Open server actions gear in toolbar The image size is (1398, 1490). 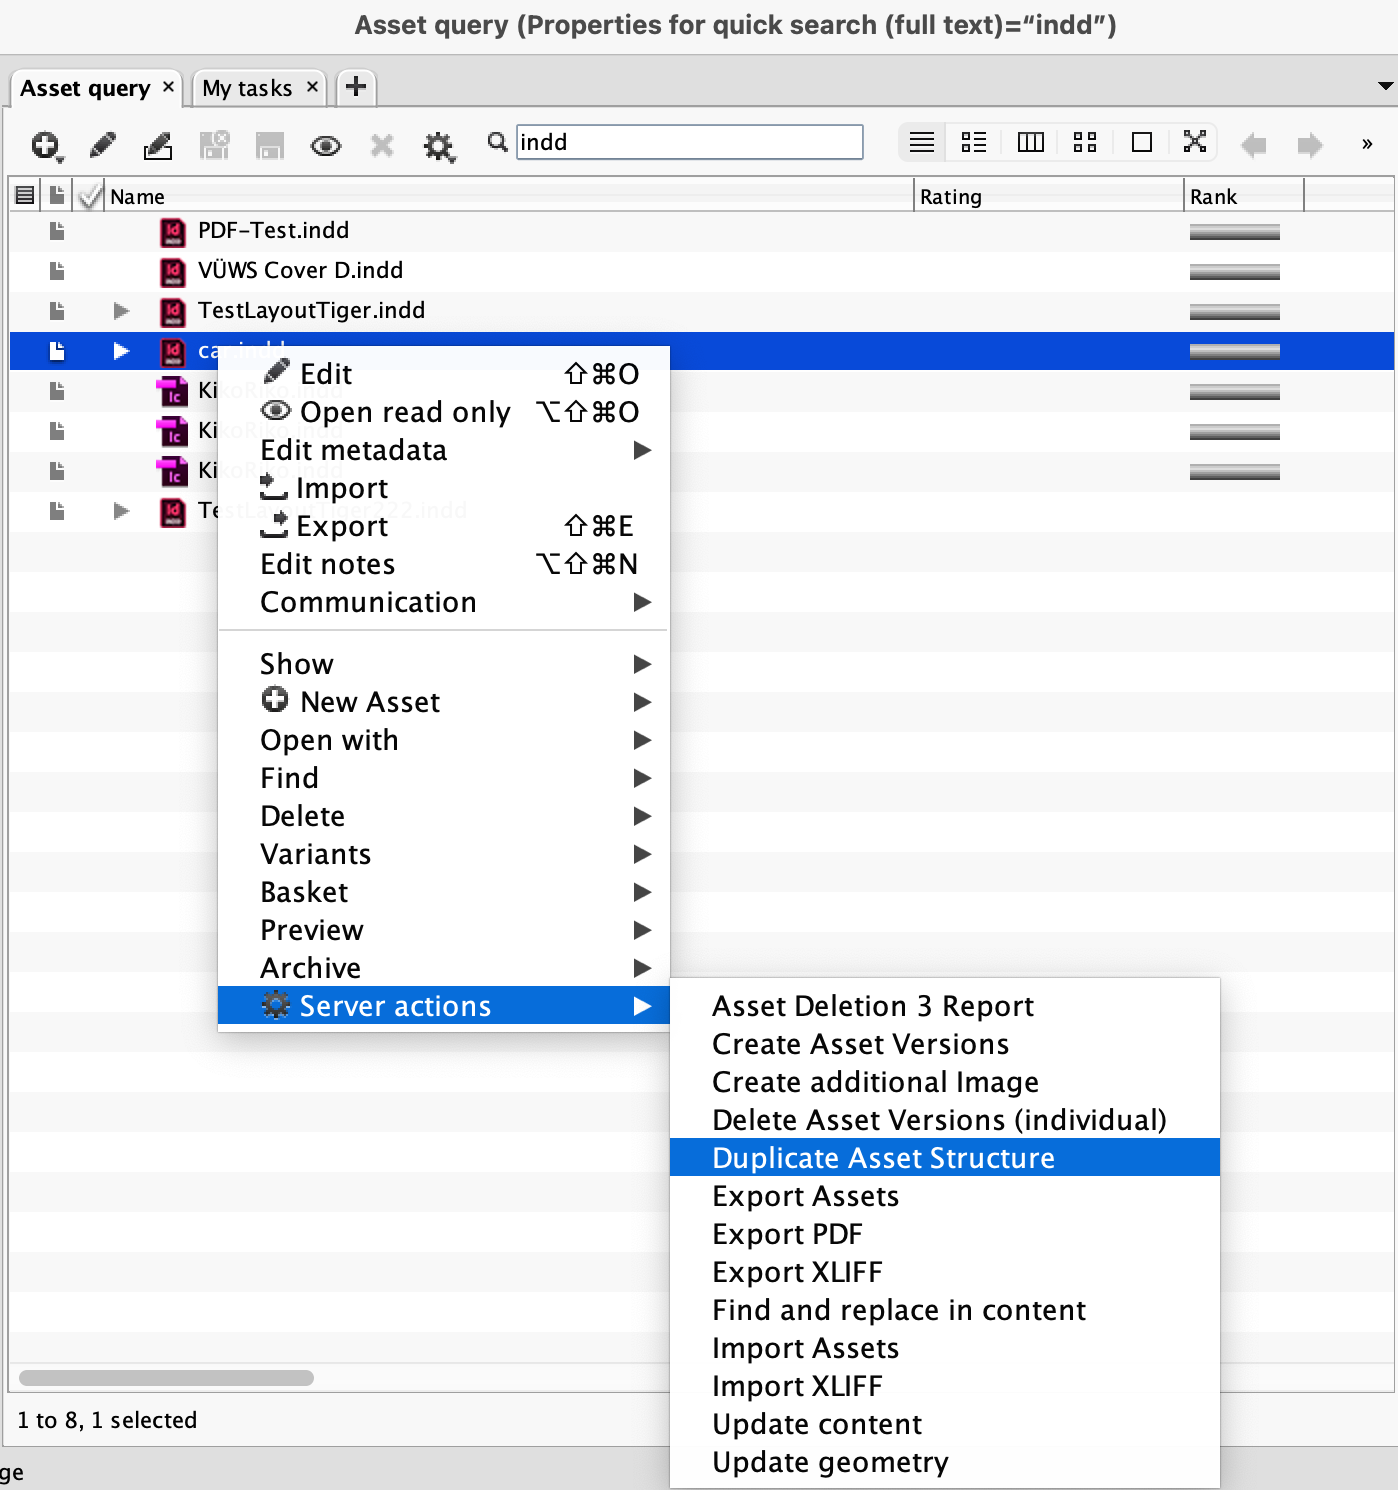click(x=438, y=146)
